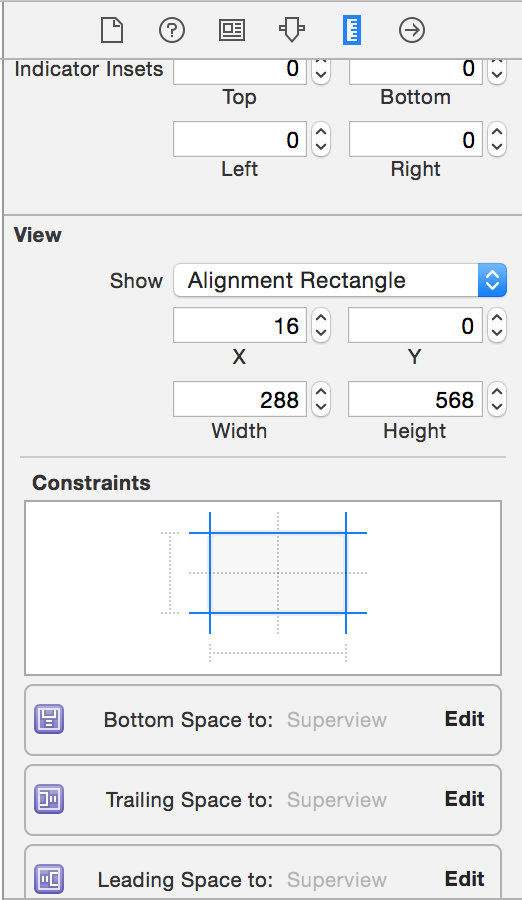Adjust the Left indicator inset stepper
The height and width of the screenshot is (900, 522).
click(321, 139)
